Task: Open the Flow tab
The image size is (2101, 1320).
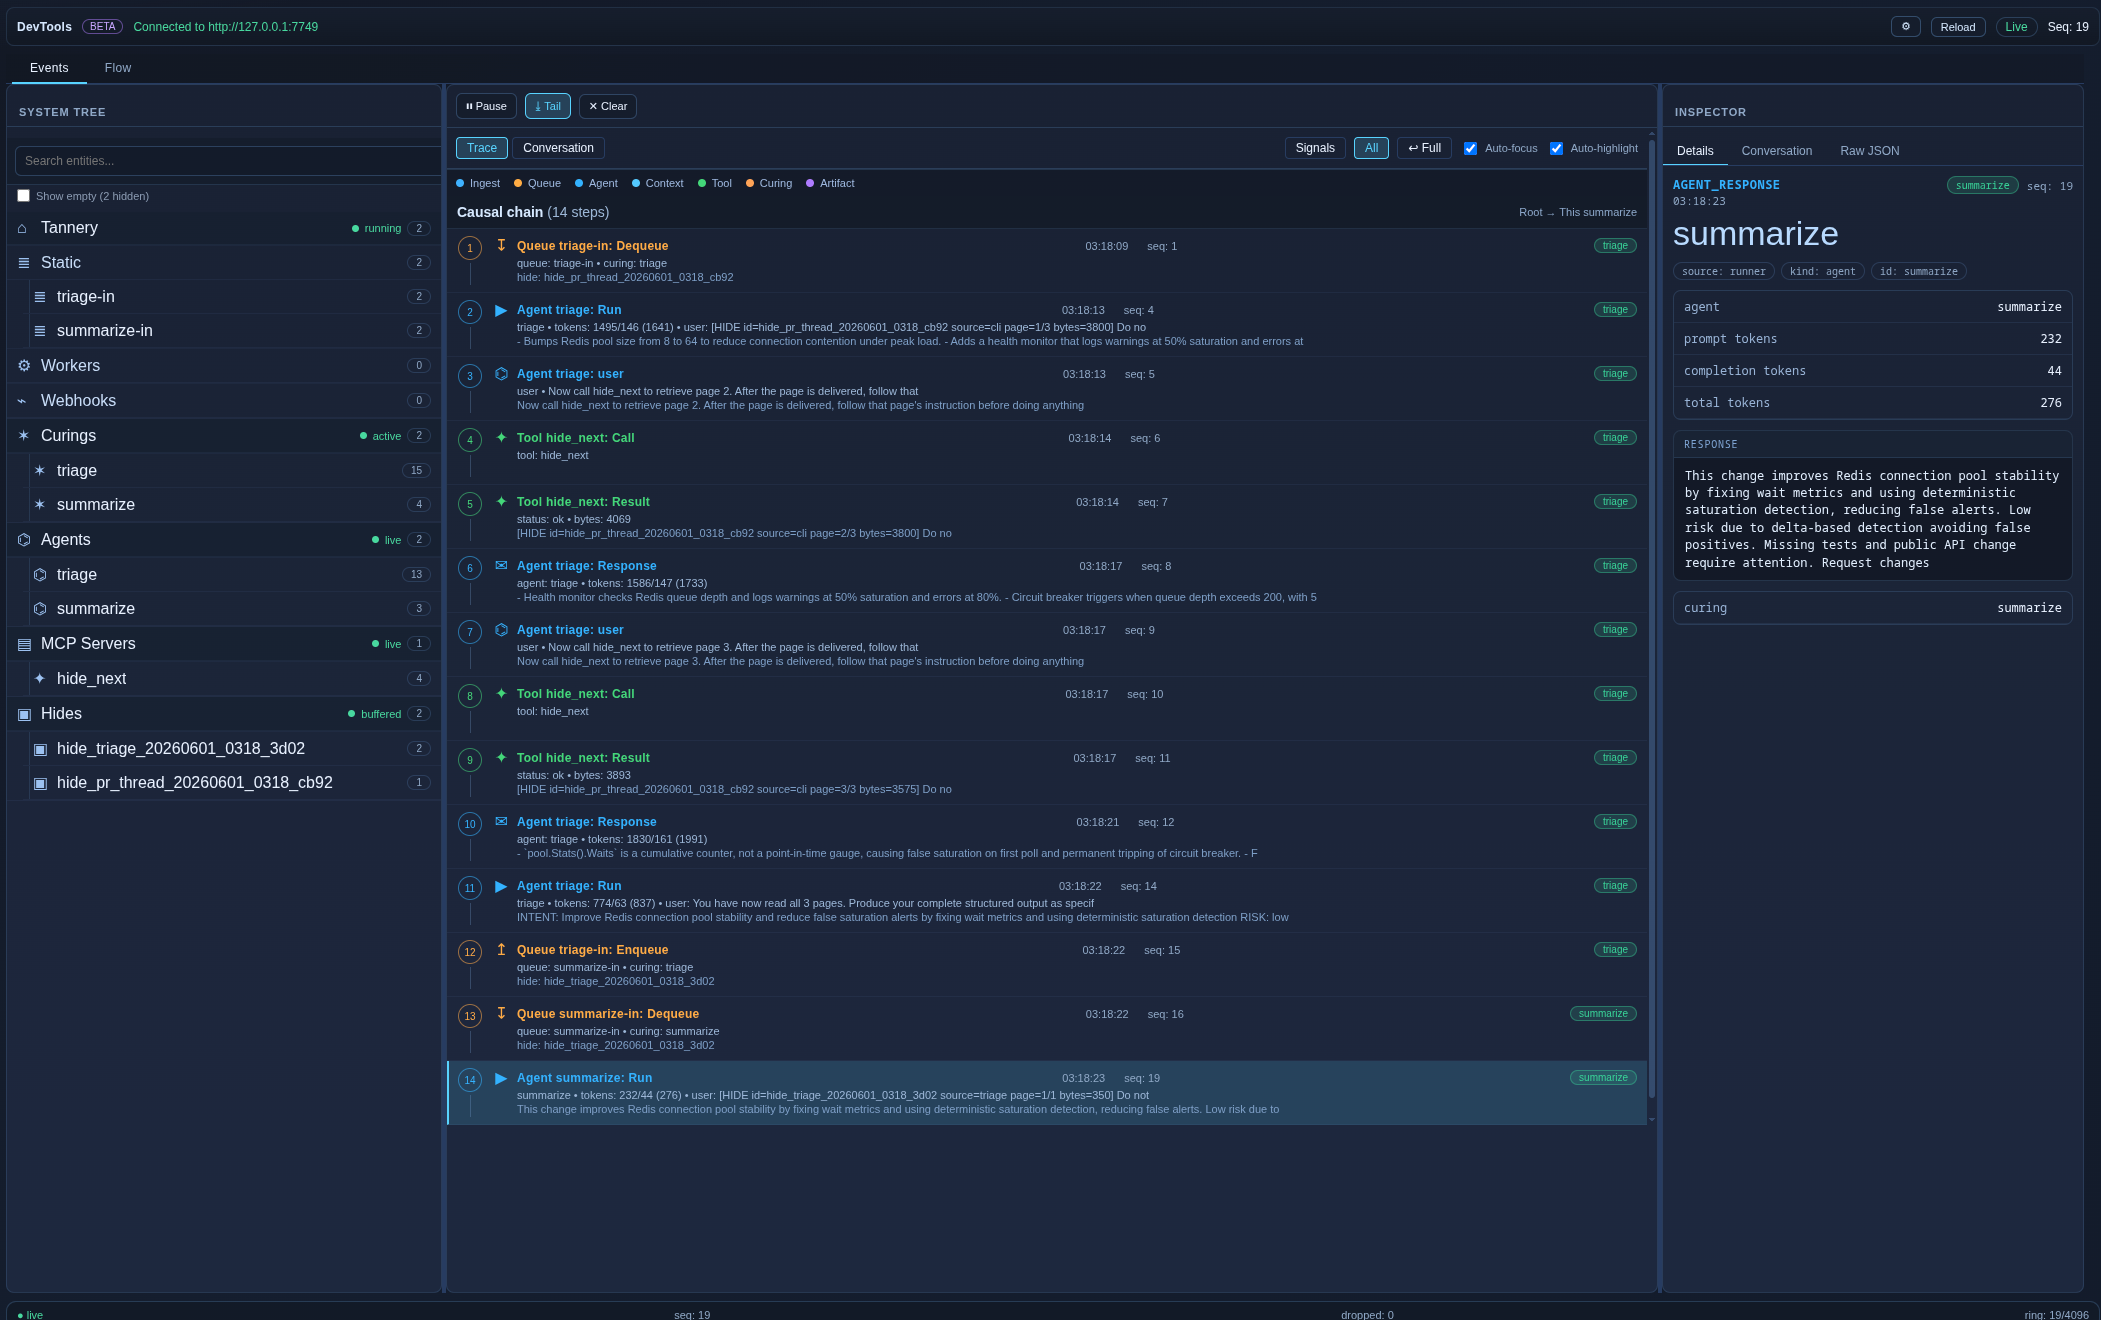Action: (x=118, y=68)
